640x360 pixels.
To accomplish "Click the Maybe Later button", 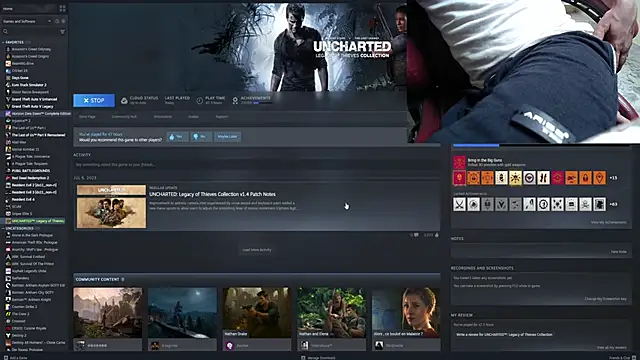I will (227, 136).
